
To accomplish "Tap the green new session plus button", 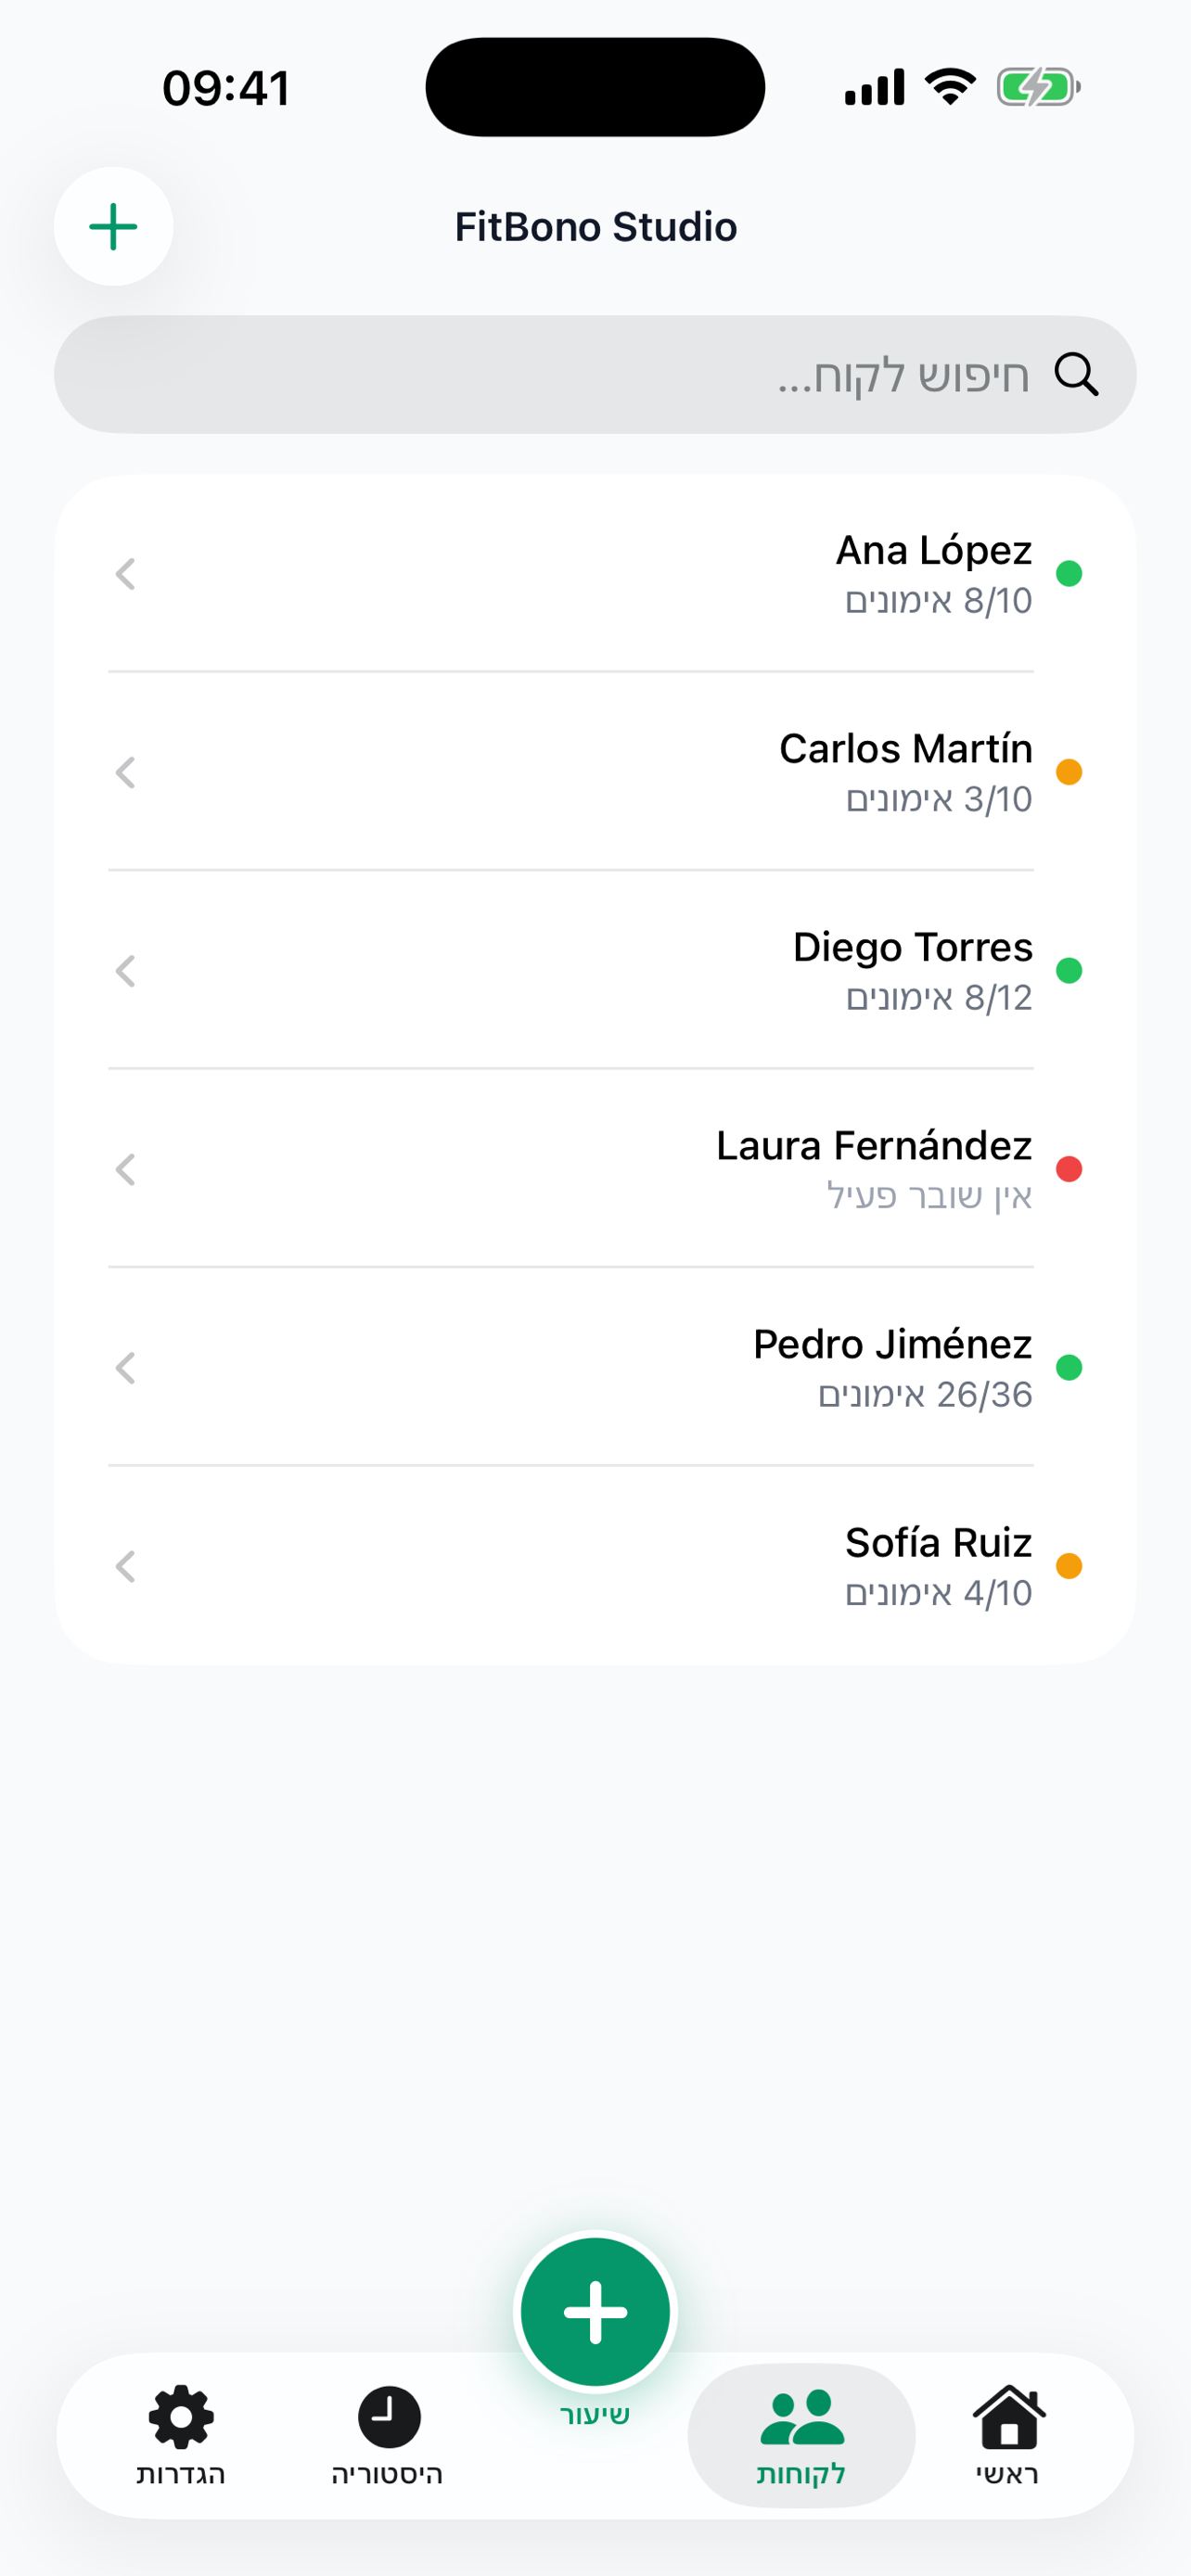I will [595, 2311].
